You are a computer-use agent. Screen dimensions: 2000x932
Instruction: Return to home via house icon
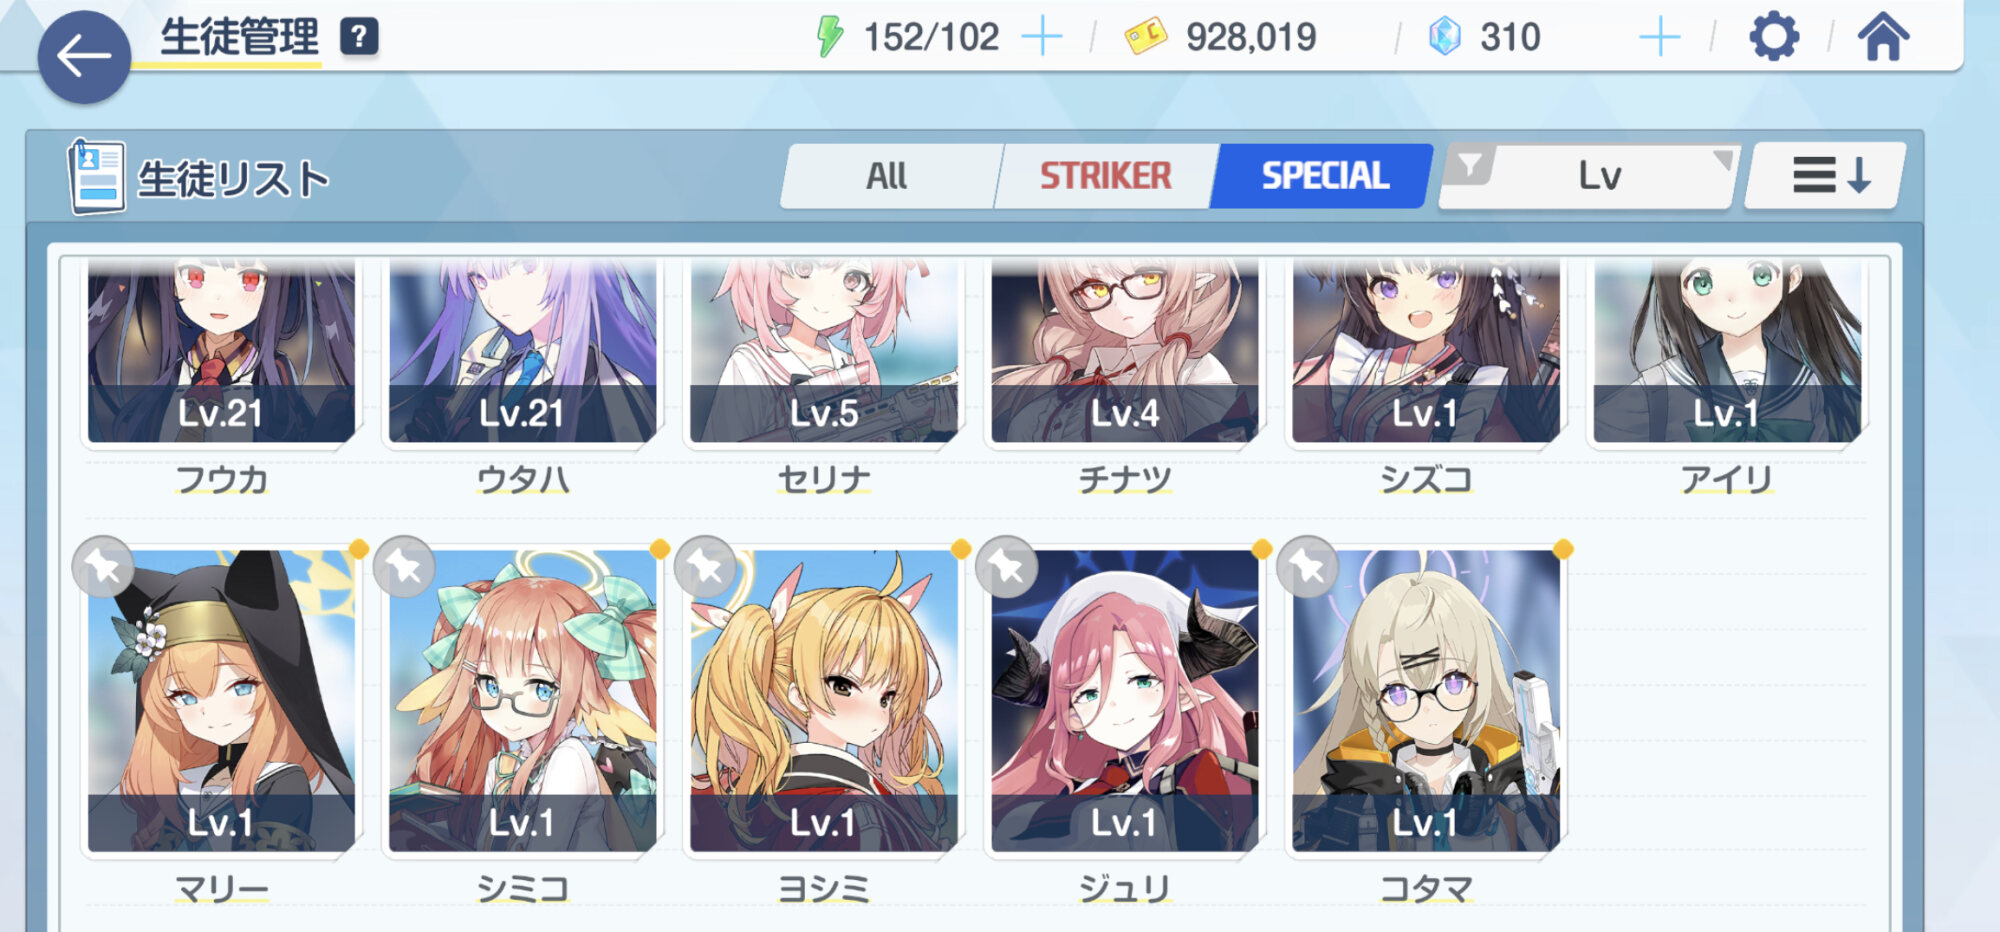pos(1883,37)
